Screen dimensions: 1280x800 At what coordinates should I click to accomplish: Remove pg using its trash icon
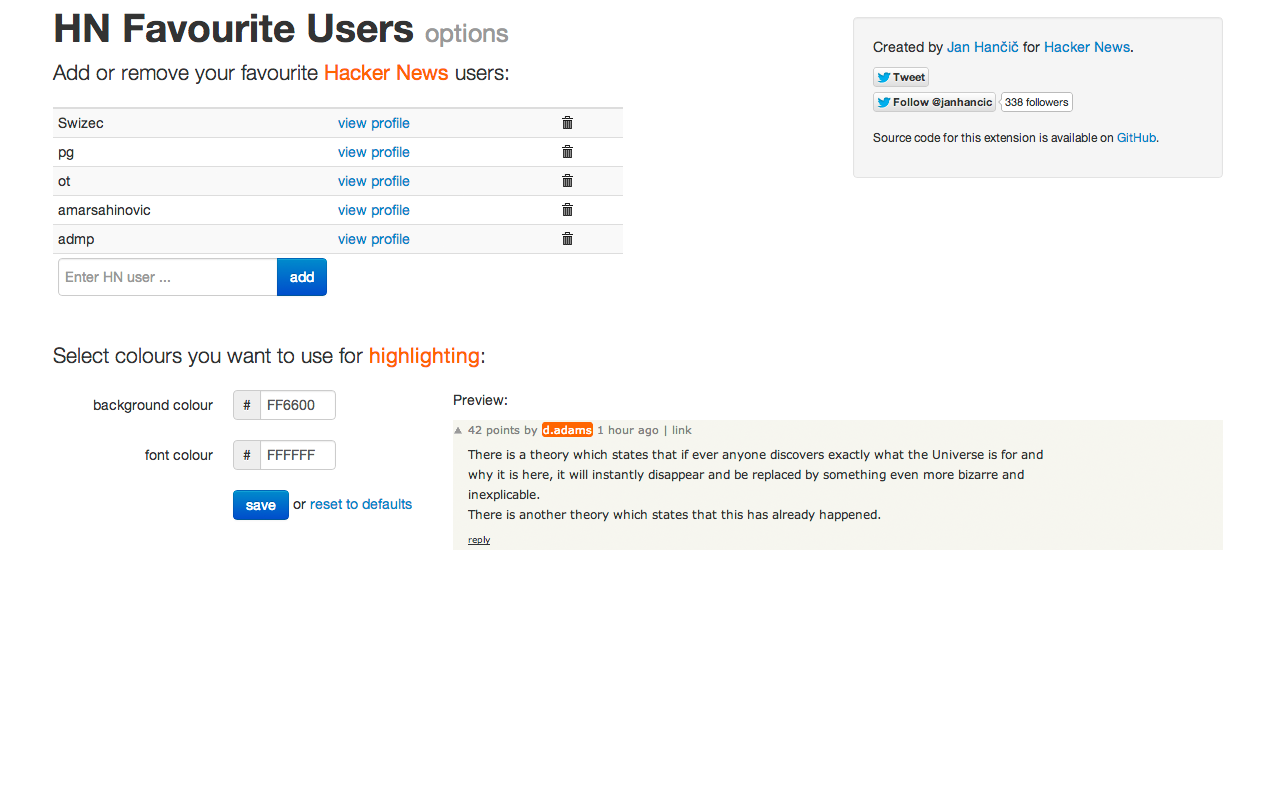[567, 152]
